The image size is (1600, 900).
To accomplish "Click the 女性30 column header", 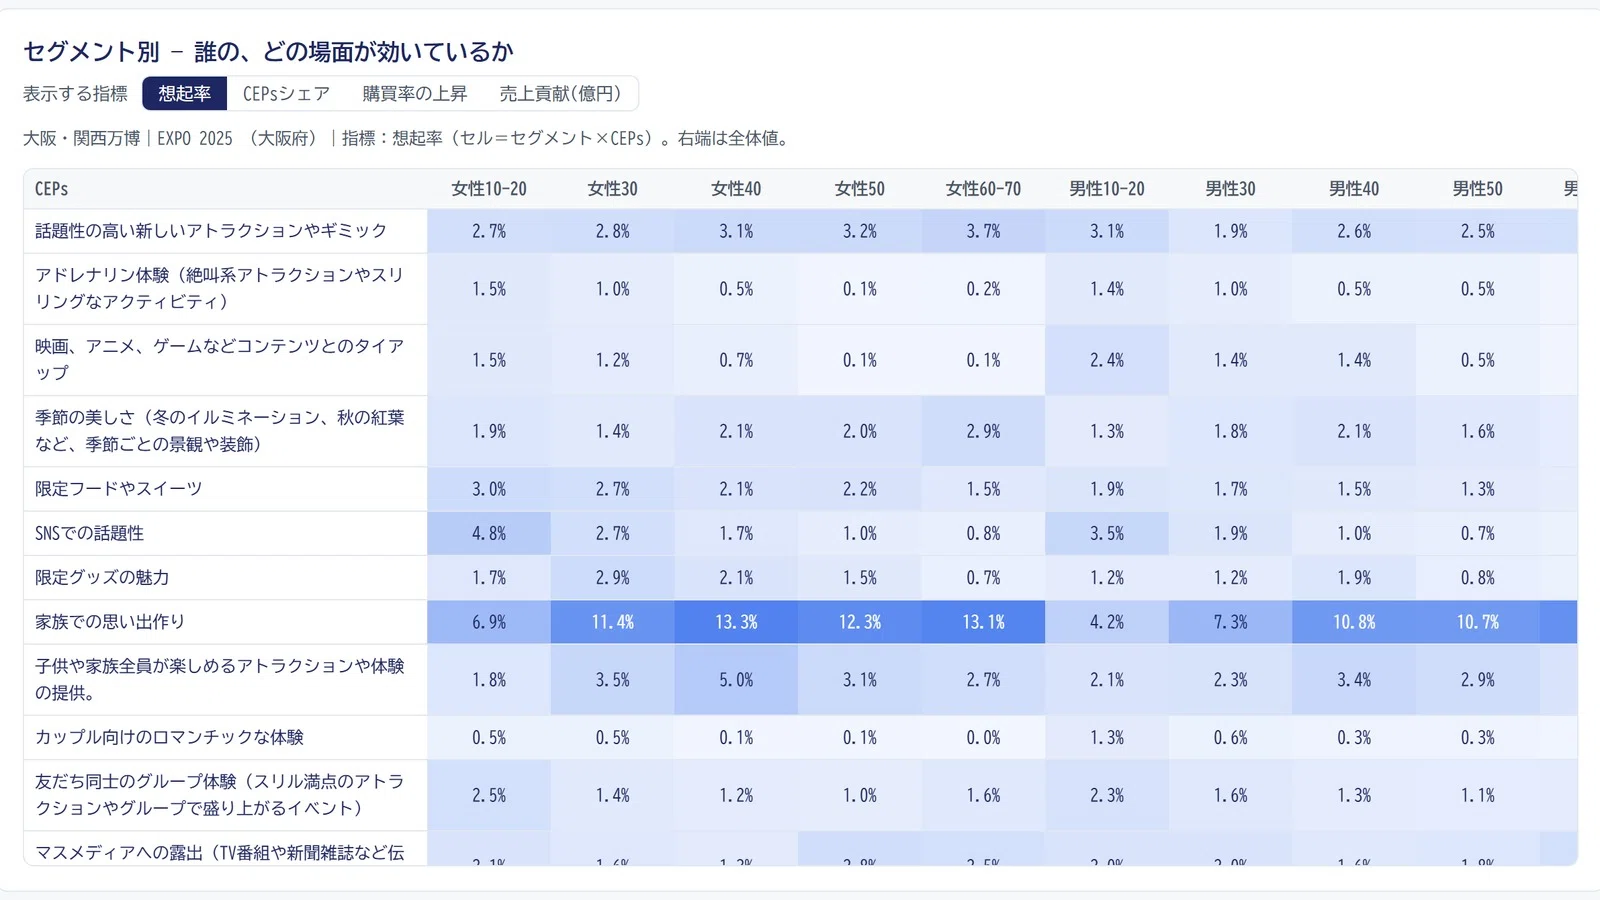I will pyautogui.click(x=613, y=189).
